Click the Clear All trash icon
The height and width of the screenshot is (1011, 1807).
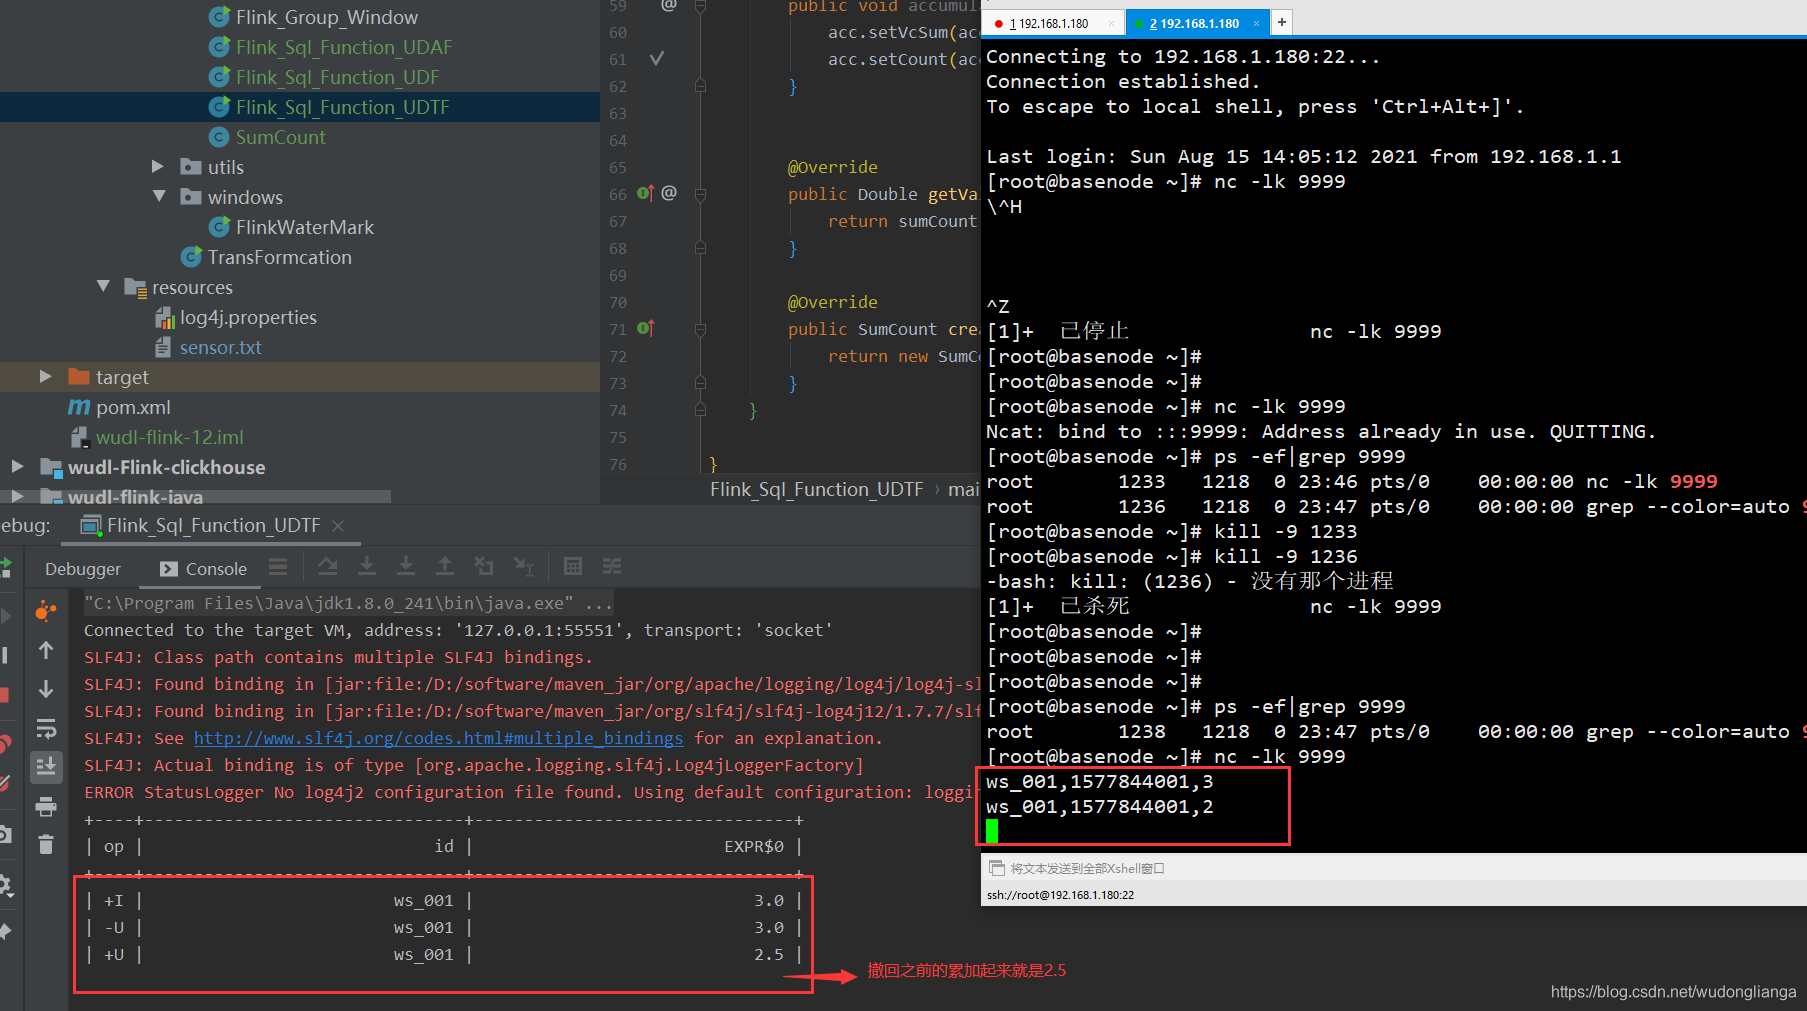(x=46, y=845)
